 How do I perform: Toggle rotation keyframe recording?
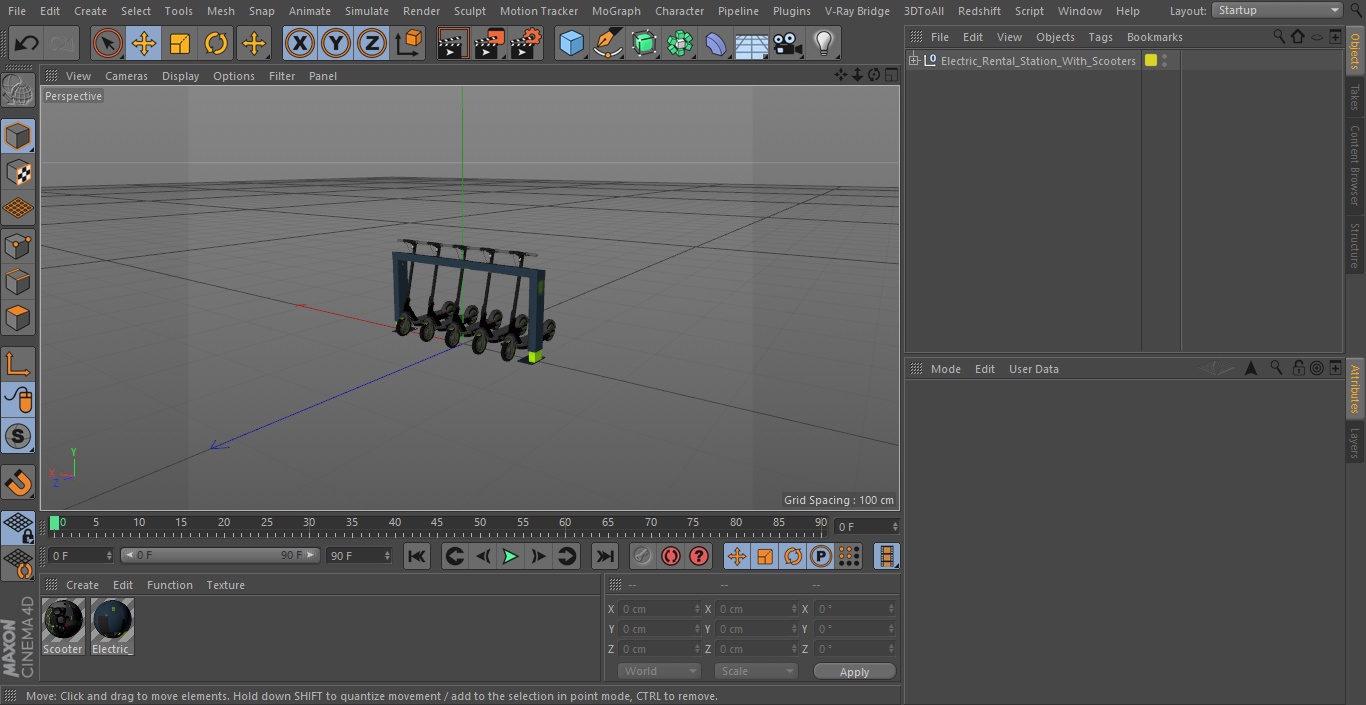[x=793, y=556]
